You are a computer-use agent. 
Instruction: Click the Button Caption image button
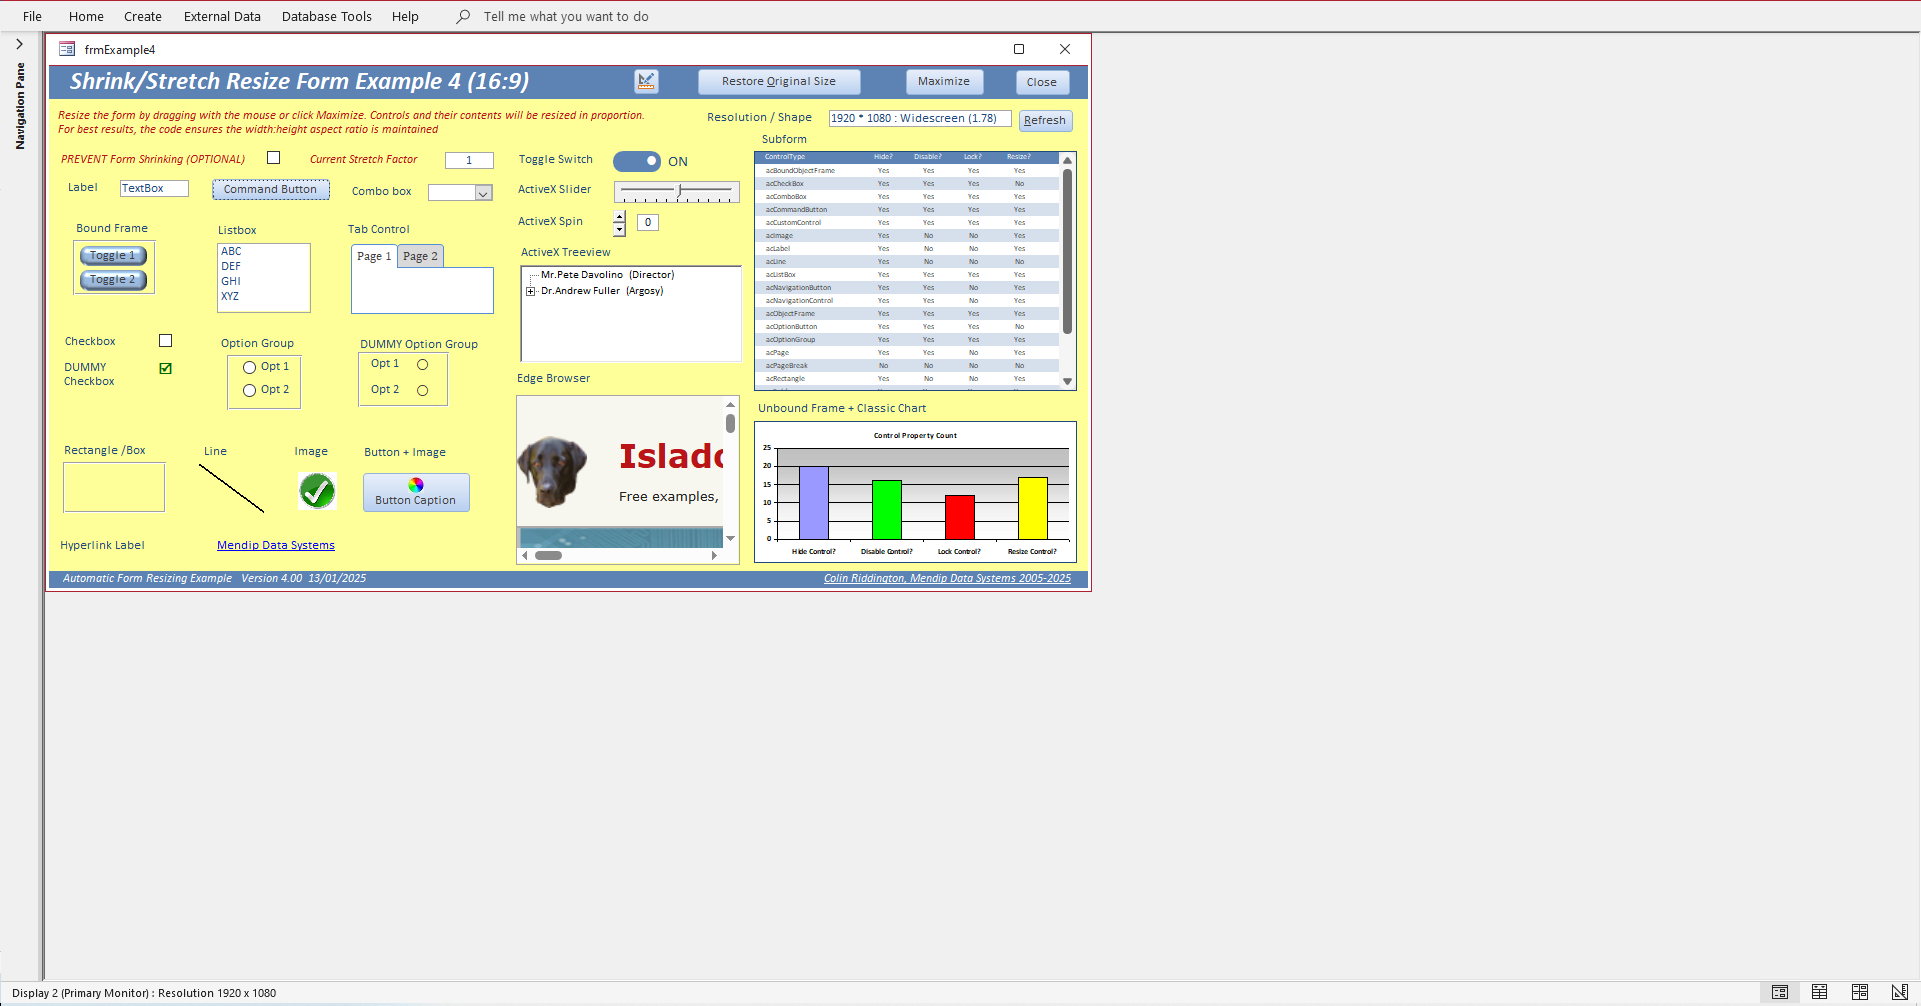coord(416,492)
